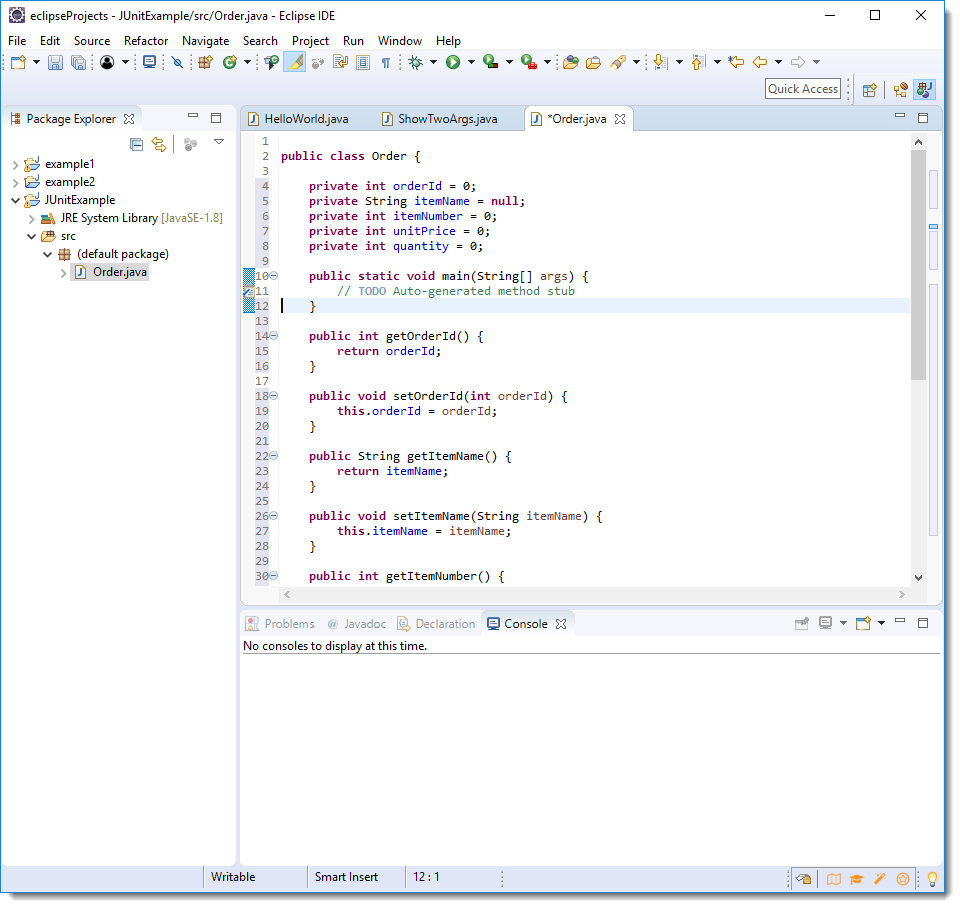Viewport: 960px width, 908px height.
Task: Open the New Java Class dropdown arrow
Action: (x=247, y=62)
